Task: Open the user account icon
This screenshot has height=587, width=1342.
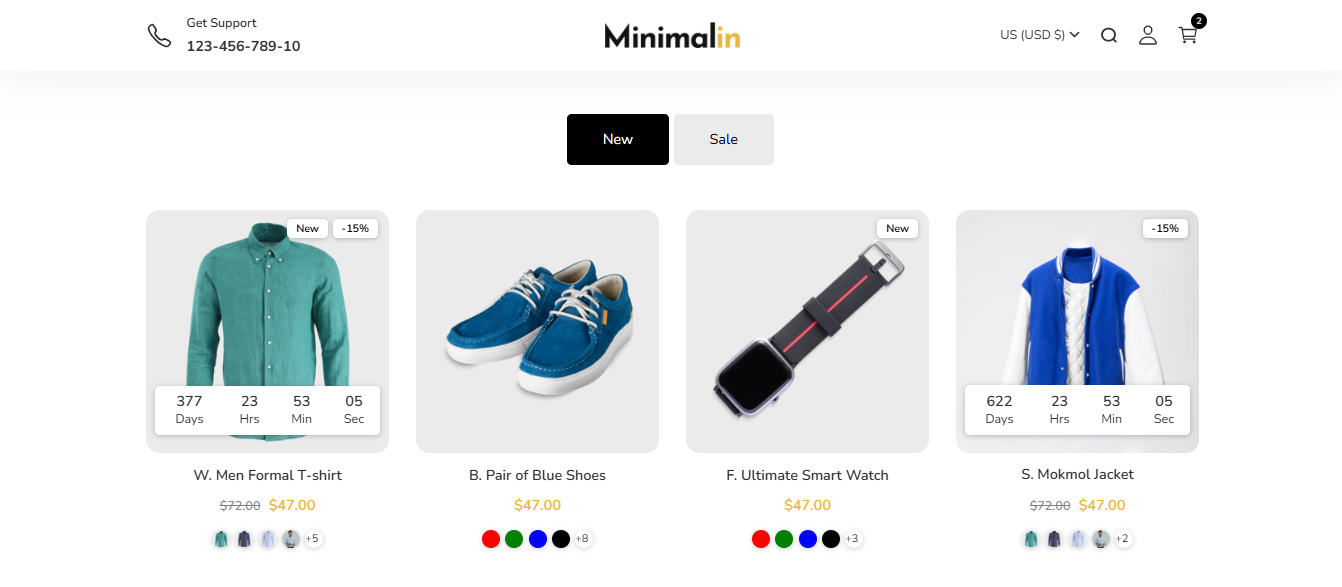Action: tap(1148, 35)
